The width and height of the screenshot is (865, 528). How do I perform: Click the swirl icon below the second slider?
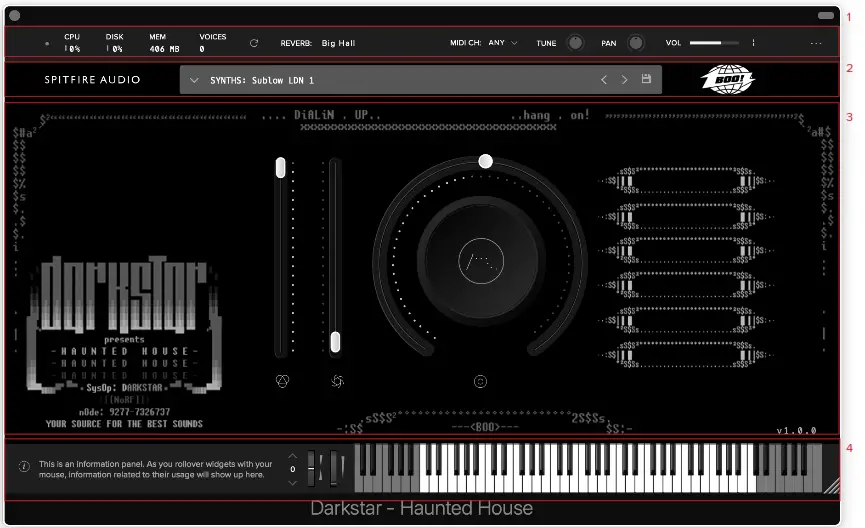point(338,381)
